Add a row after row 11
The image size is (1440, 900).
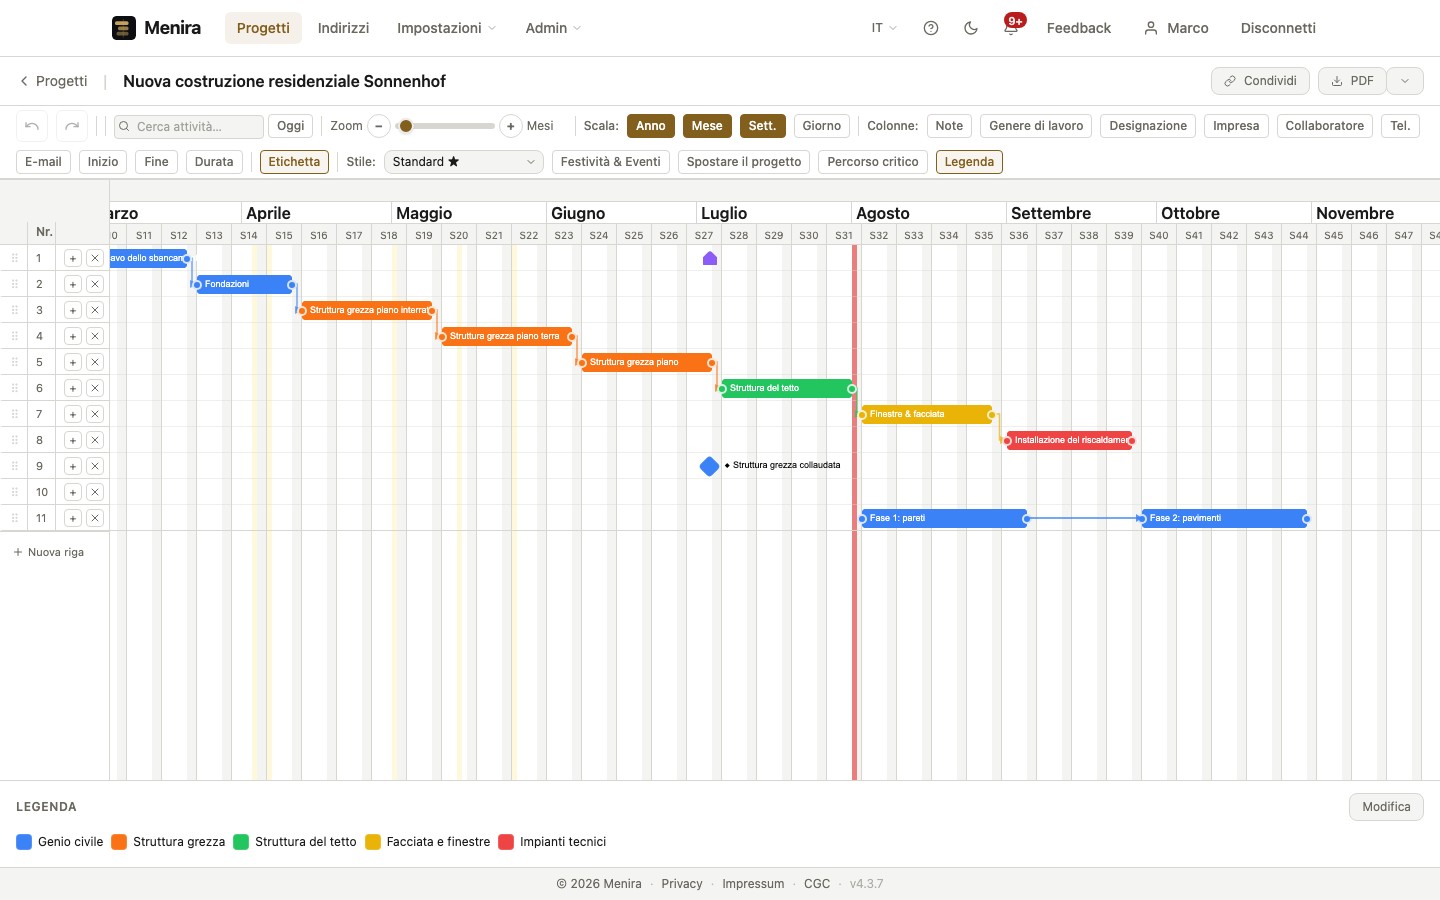click(x=73, y=518)
